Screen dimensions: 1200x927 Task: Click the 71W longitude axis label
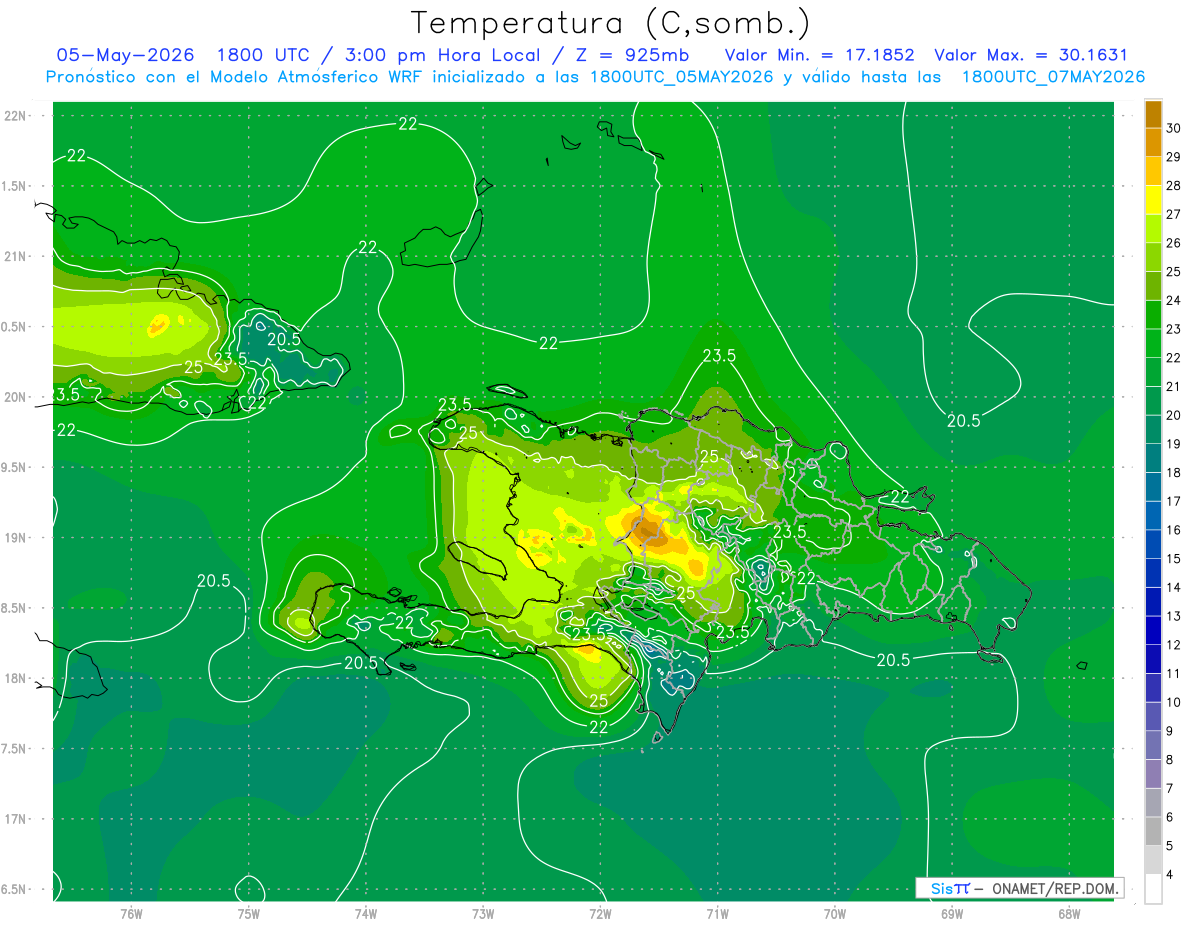click(x=717, y=913)
